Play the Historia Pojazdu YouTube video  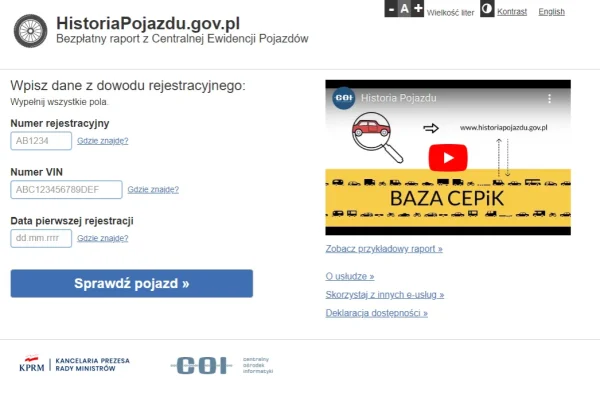[448, 158]
